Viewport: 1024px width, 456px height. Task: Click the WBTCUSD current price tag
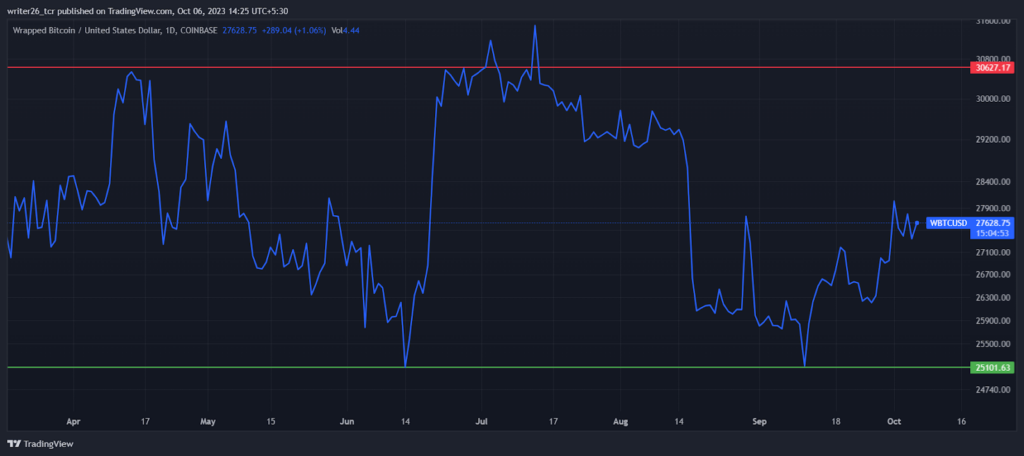tap(970, 227)
